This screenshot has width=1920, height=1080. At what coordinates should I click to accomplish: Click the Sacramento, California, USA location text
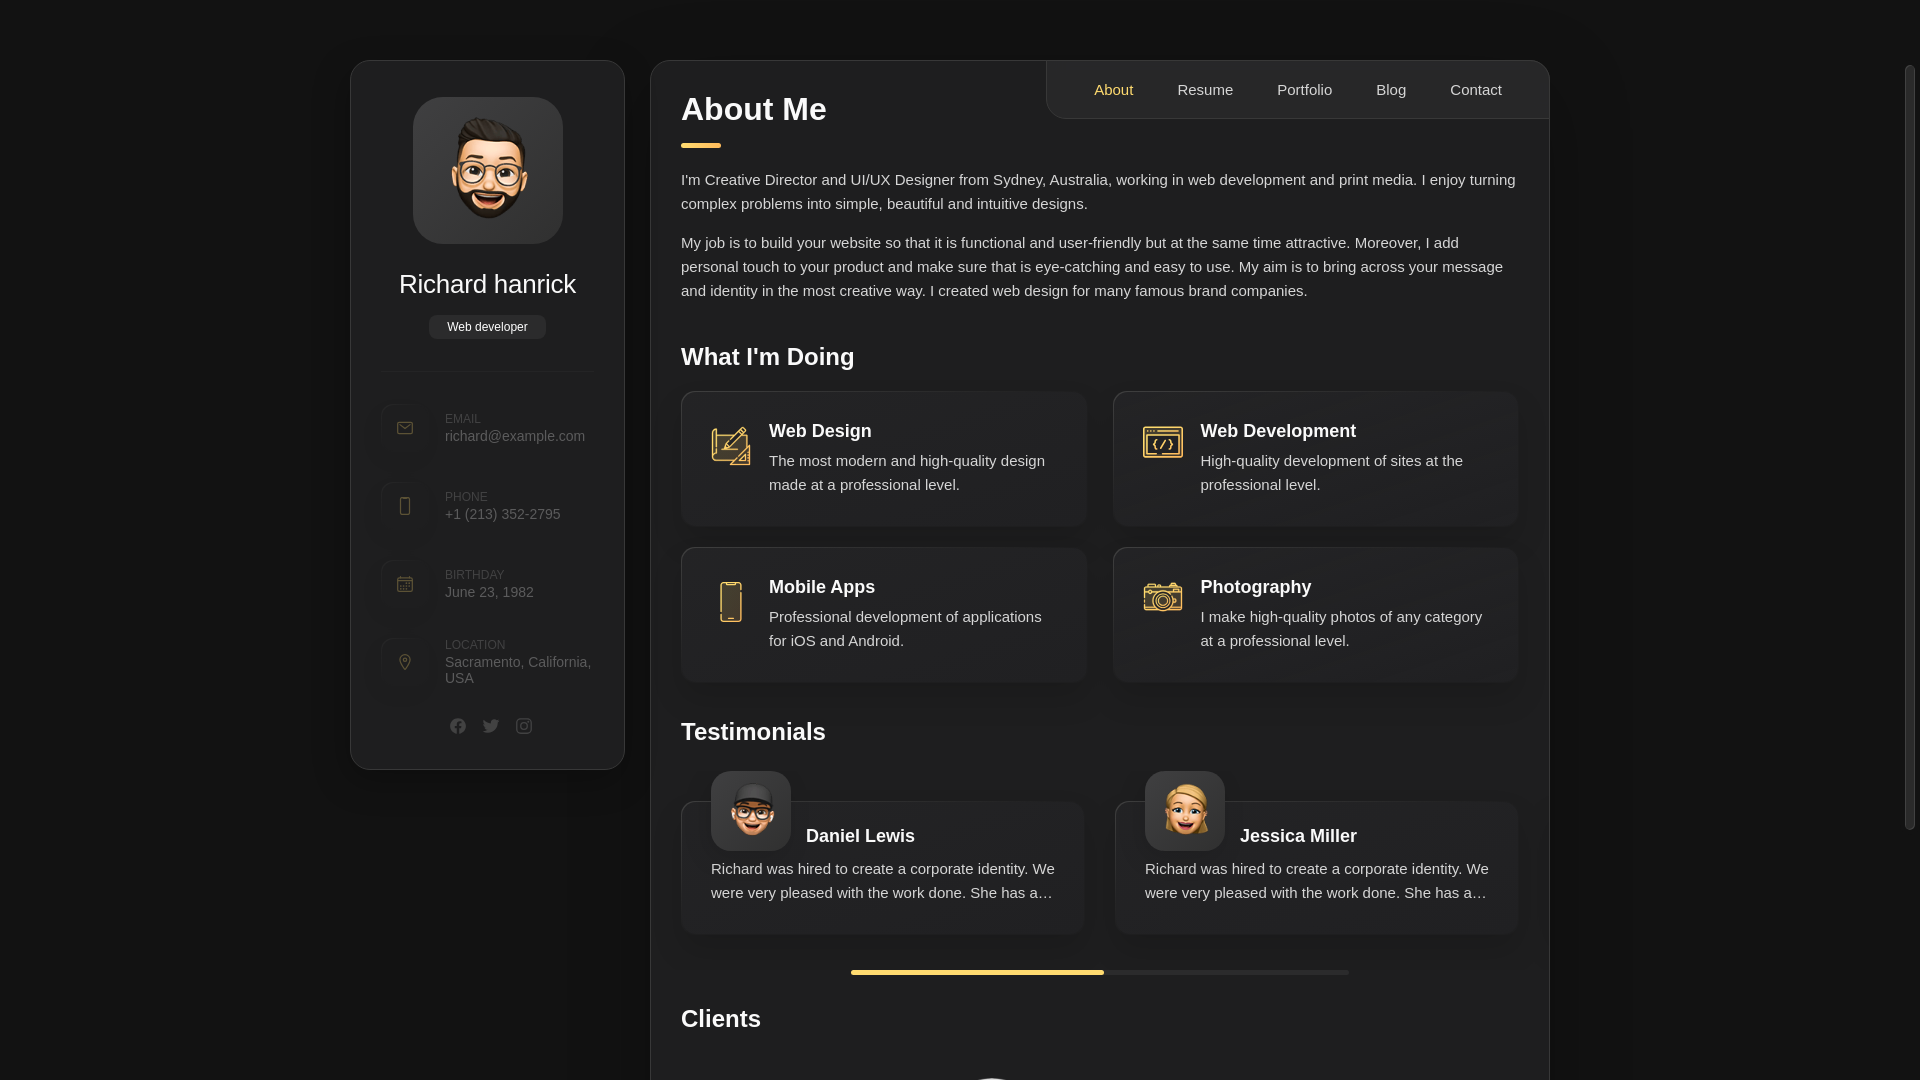point(518,670)
